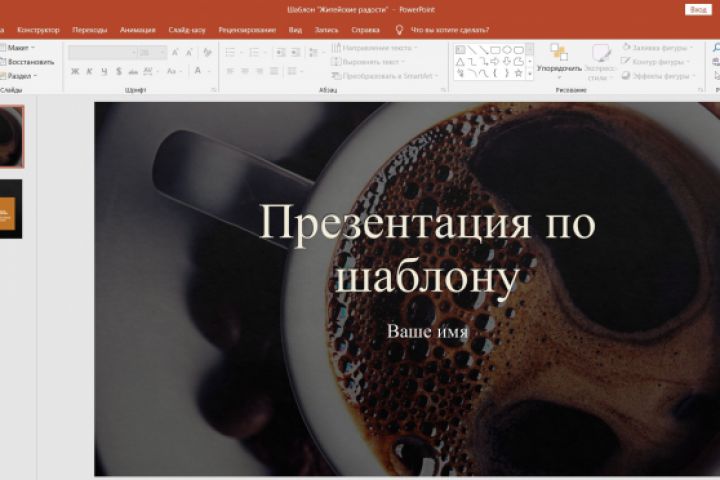Screen dimensions: 720x480
Task: Open the Слайд-шоу tab
Action: pyautogui.click(x=187, y=30)
